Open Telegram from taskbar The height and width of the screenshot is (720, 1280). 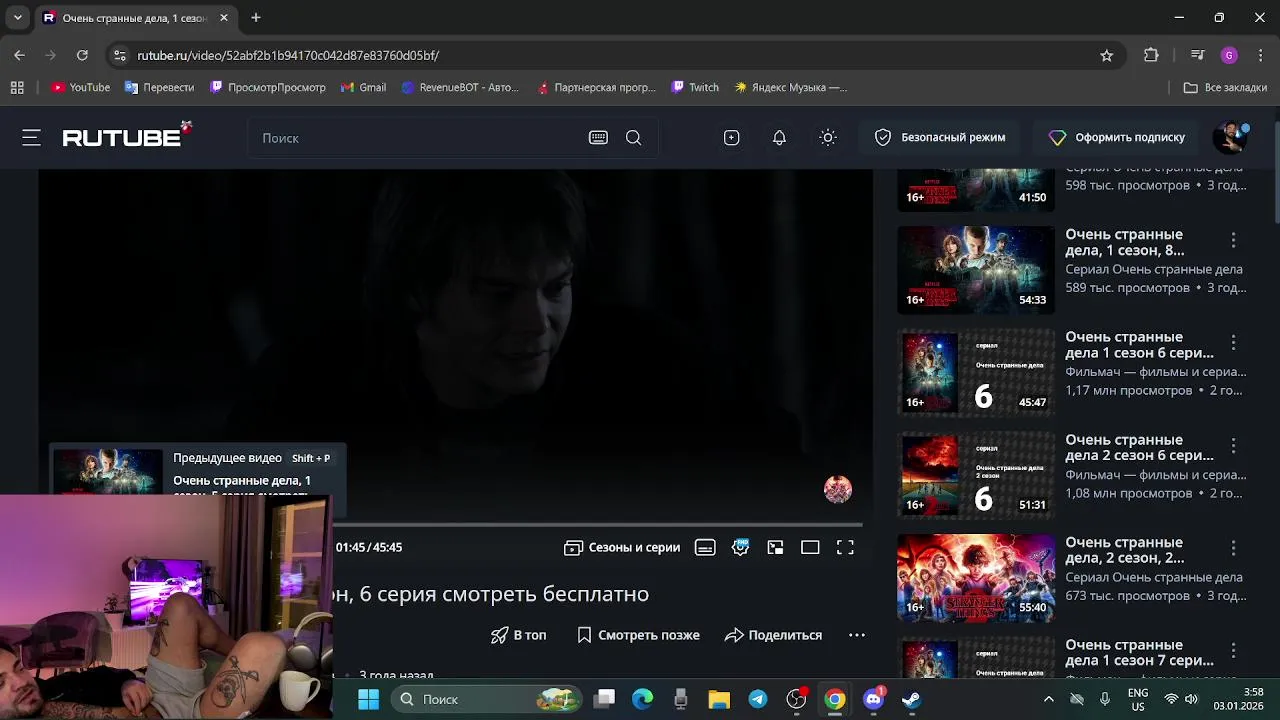click(x=757, y=699)
